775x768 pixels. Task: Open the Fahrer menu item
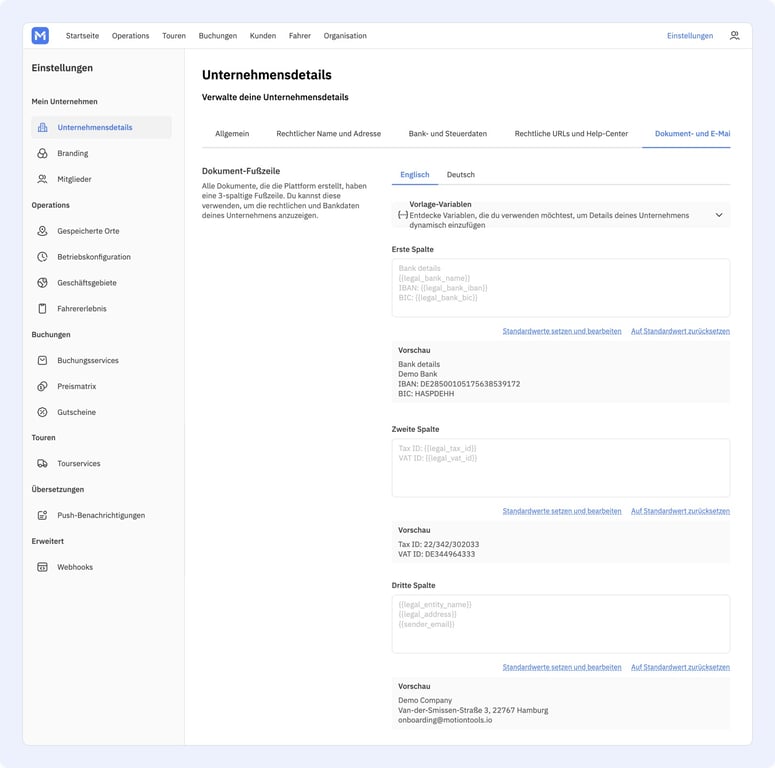[x=300, y=36]
